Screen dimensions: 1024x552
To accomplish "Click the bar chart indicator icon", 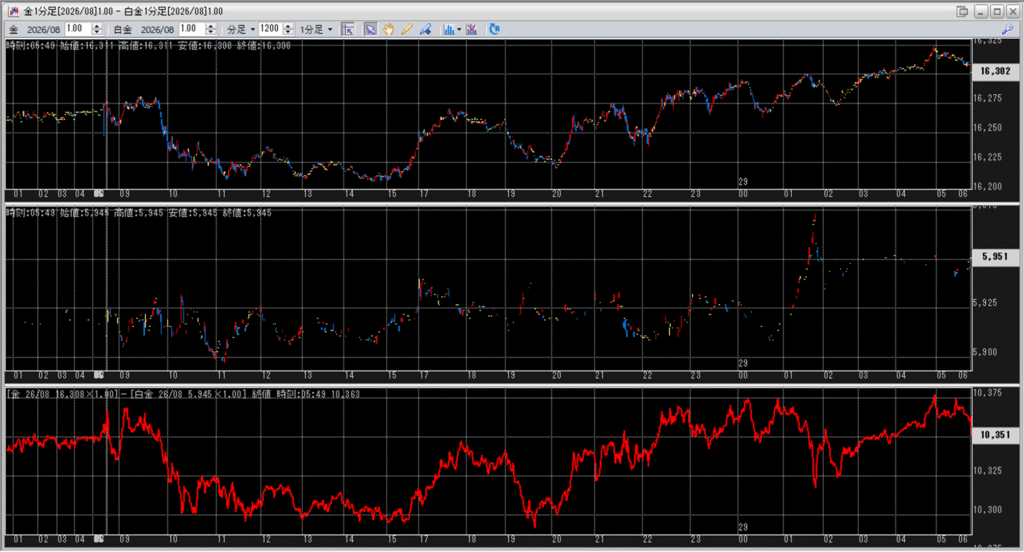I will [448, 29].
